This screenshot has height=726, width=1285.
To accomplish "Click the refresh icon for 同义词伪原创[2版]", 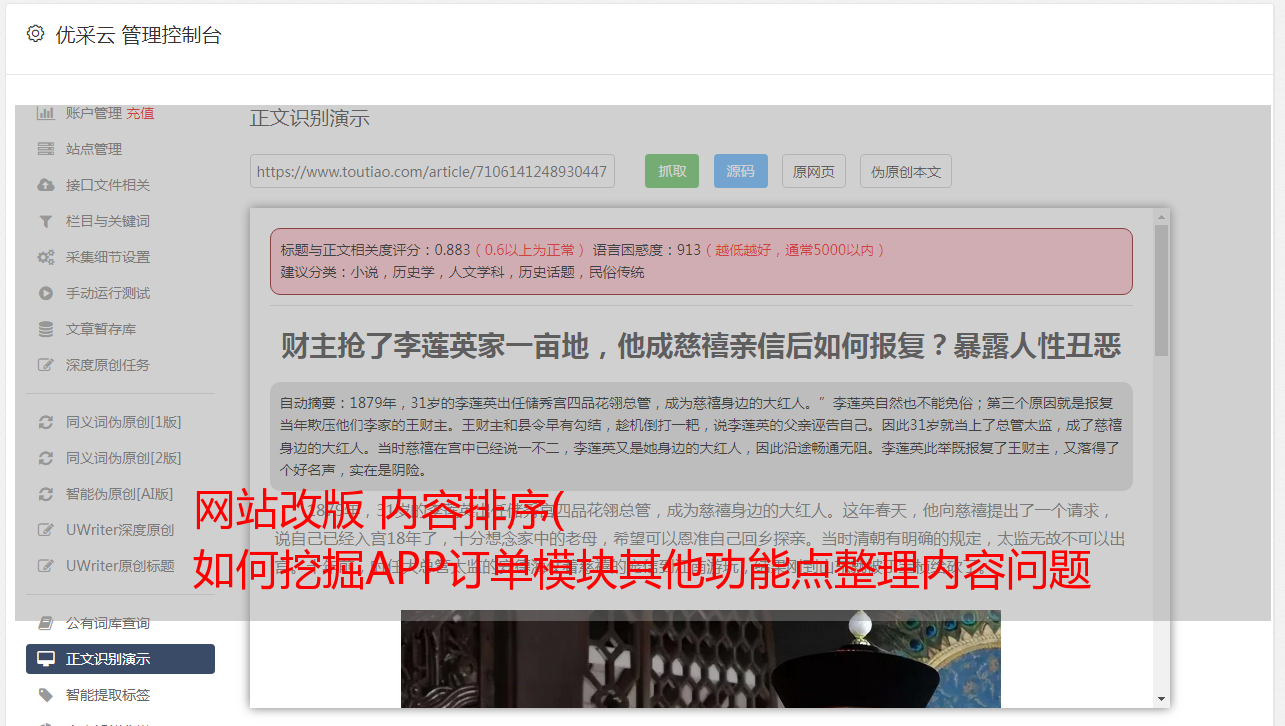I will pos(46,458).
